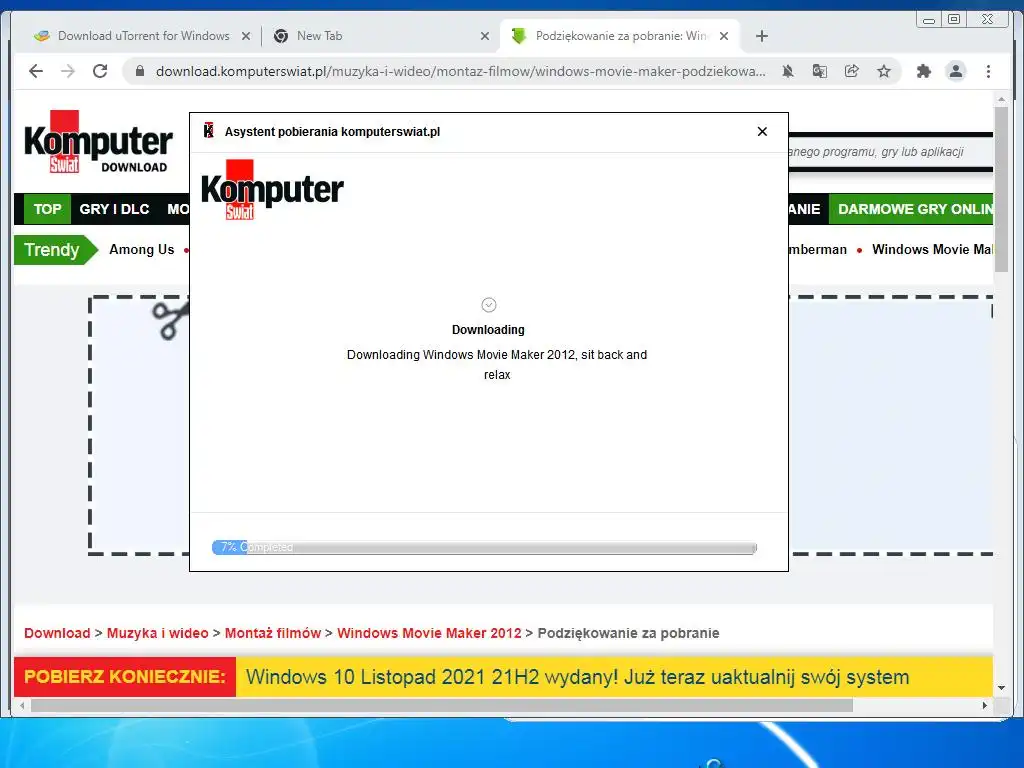
Task: Close the Podziękowanie za pobranie tab
Action: coord(724,36)
